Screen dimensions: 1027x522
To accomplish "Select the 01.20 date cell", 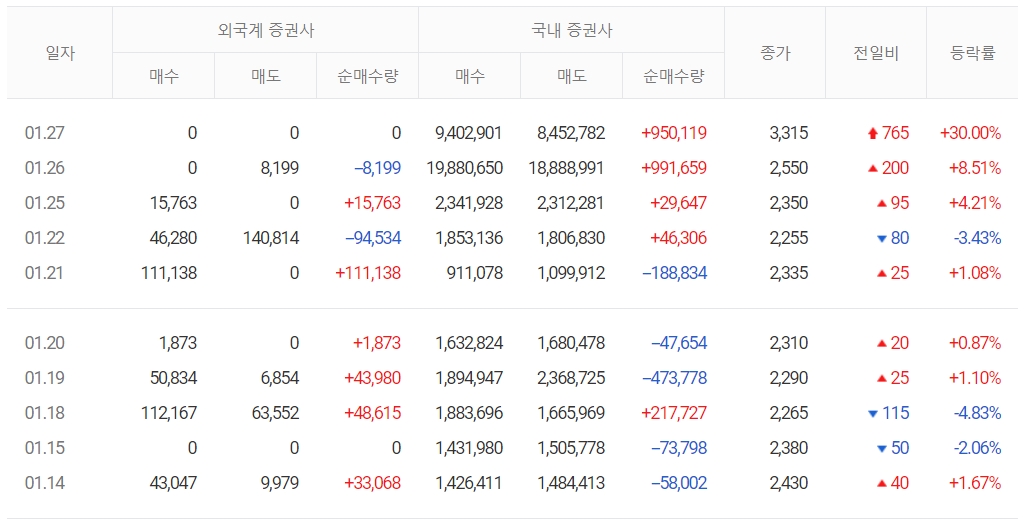I will coord(45,343).
